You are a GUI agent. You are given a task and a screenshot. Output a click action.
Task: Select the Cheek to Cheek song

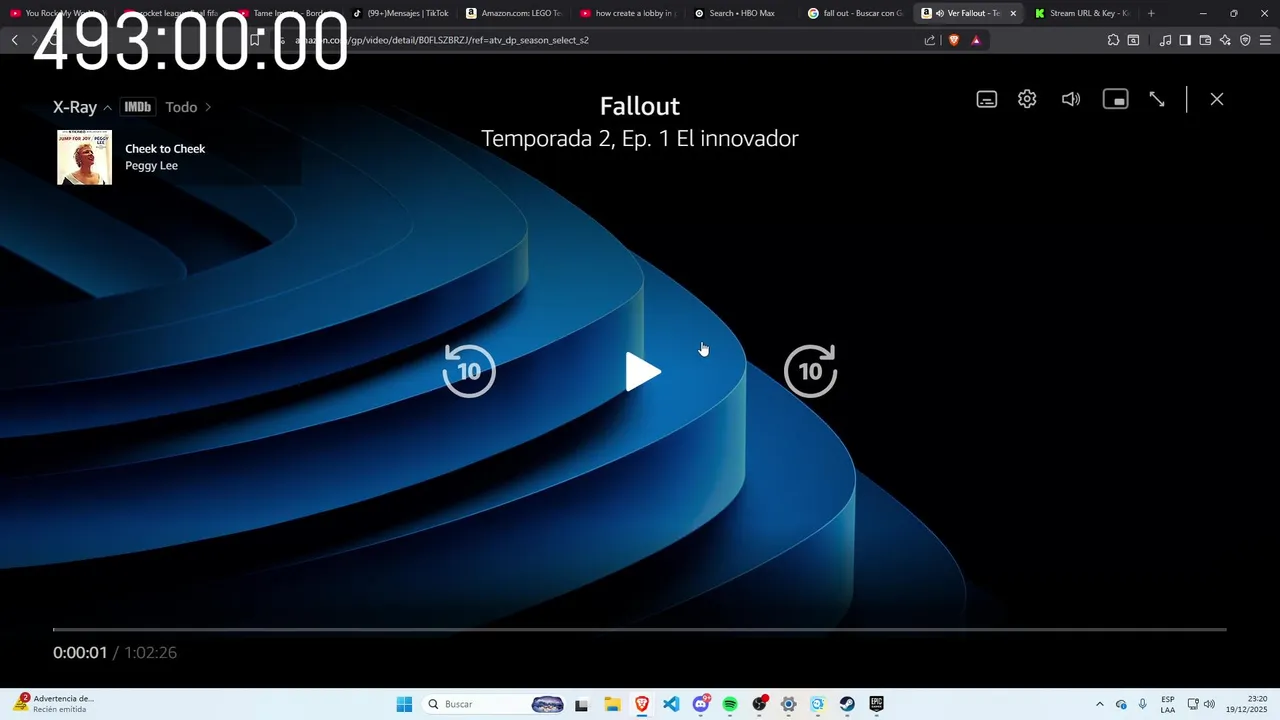click(165, 149)
